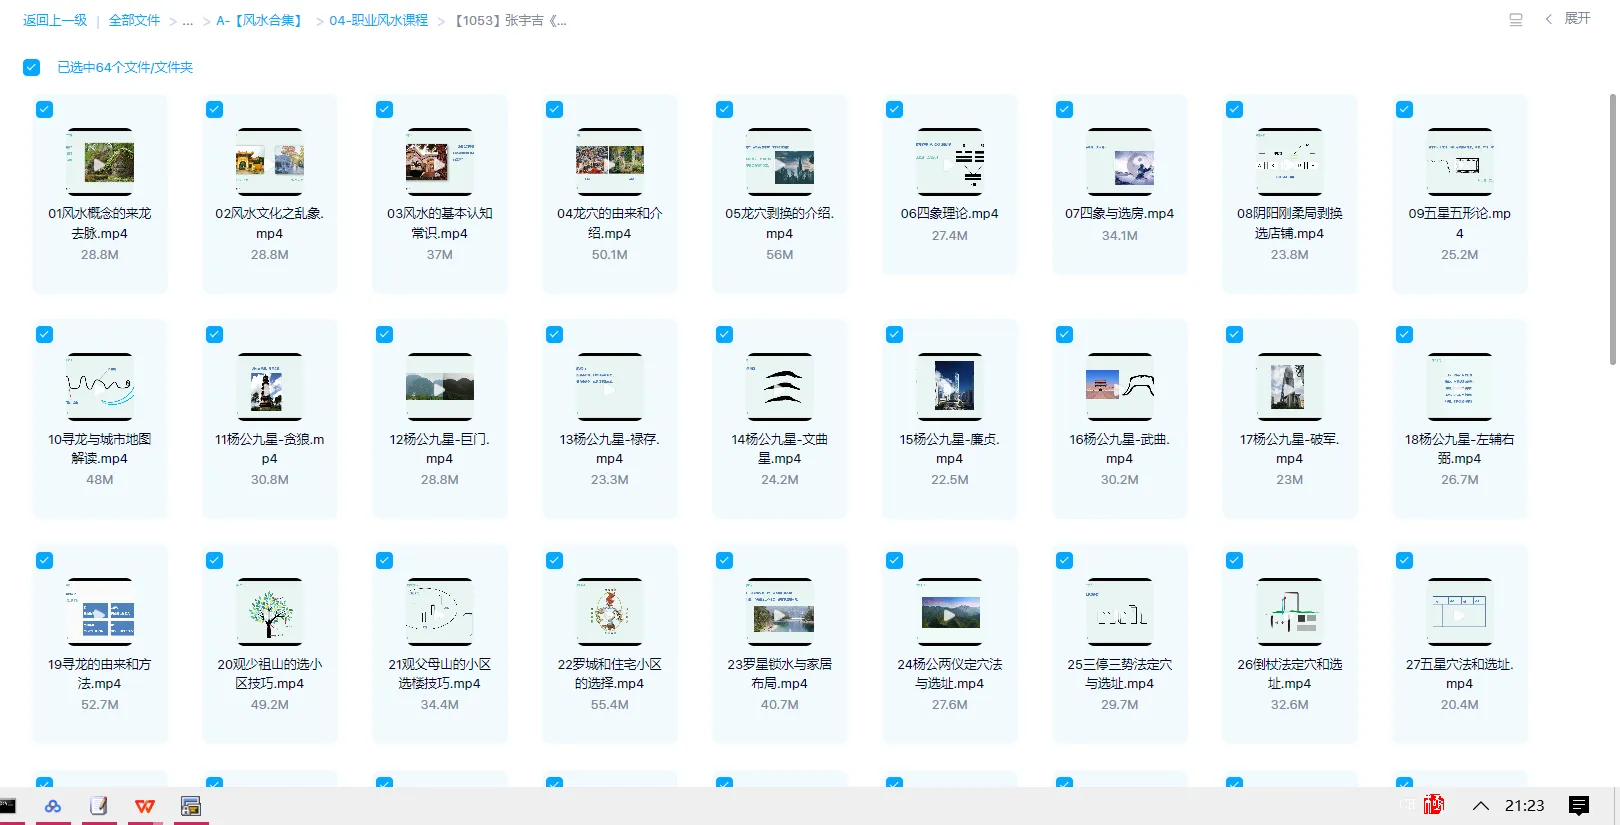This screenshot has width=1620, height=825.
Task: Open WPS Office from the taskbar
Action: click(145, 806)
